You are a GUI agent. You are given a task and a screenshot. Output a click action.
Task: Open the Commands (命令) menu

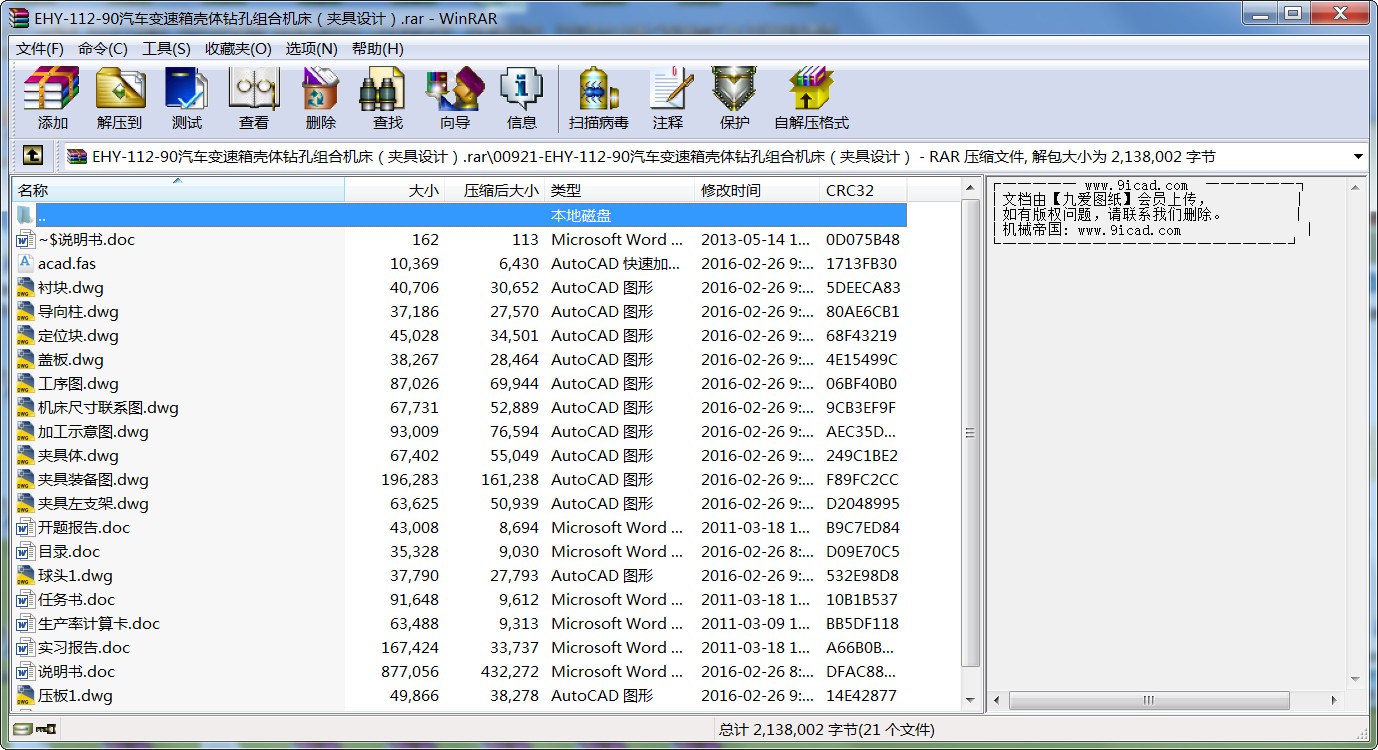pyautogui.click(x=103, y=48)
